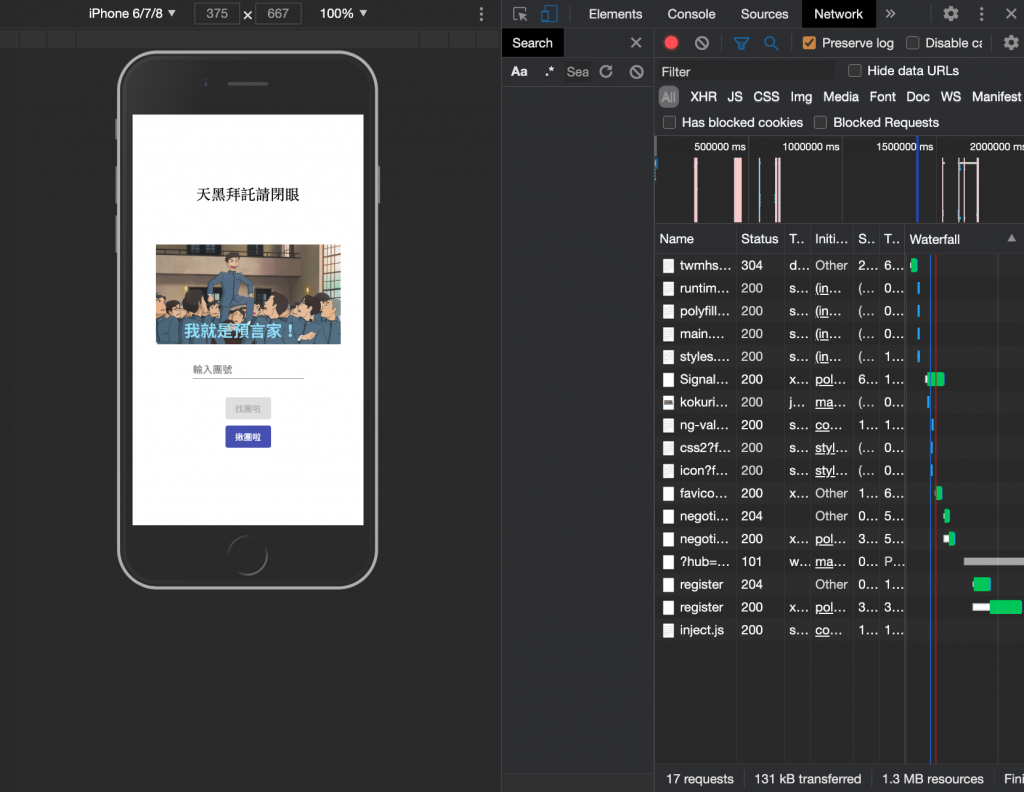Click the Search text field
1024x792 pixels.
pos(577,72)
